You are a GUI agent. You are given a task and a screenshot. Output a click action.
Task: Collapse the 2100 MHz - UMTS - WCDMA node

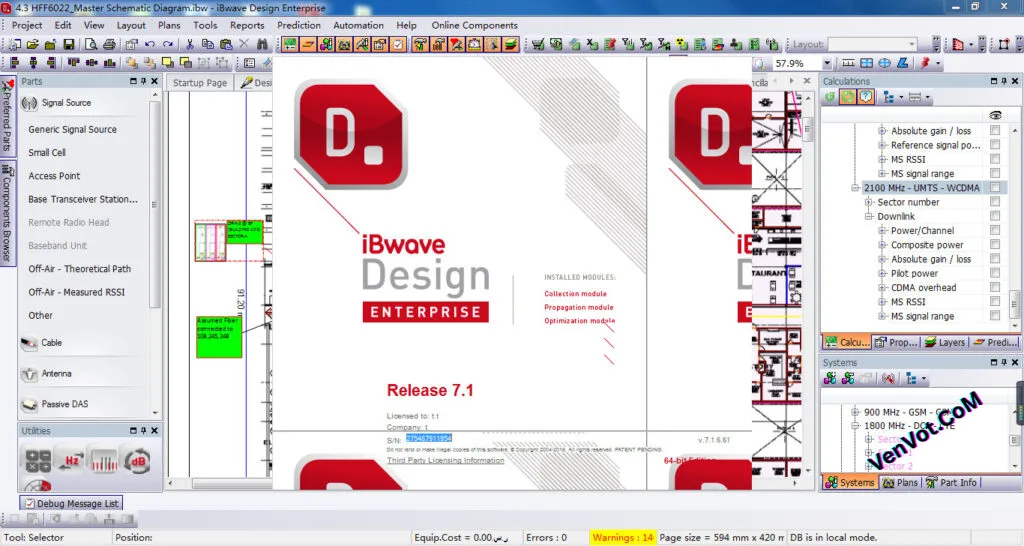coord(855,188)
